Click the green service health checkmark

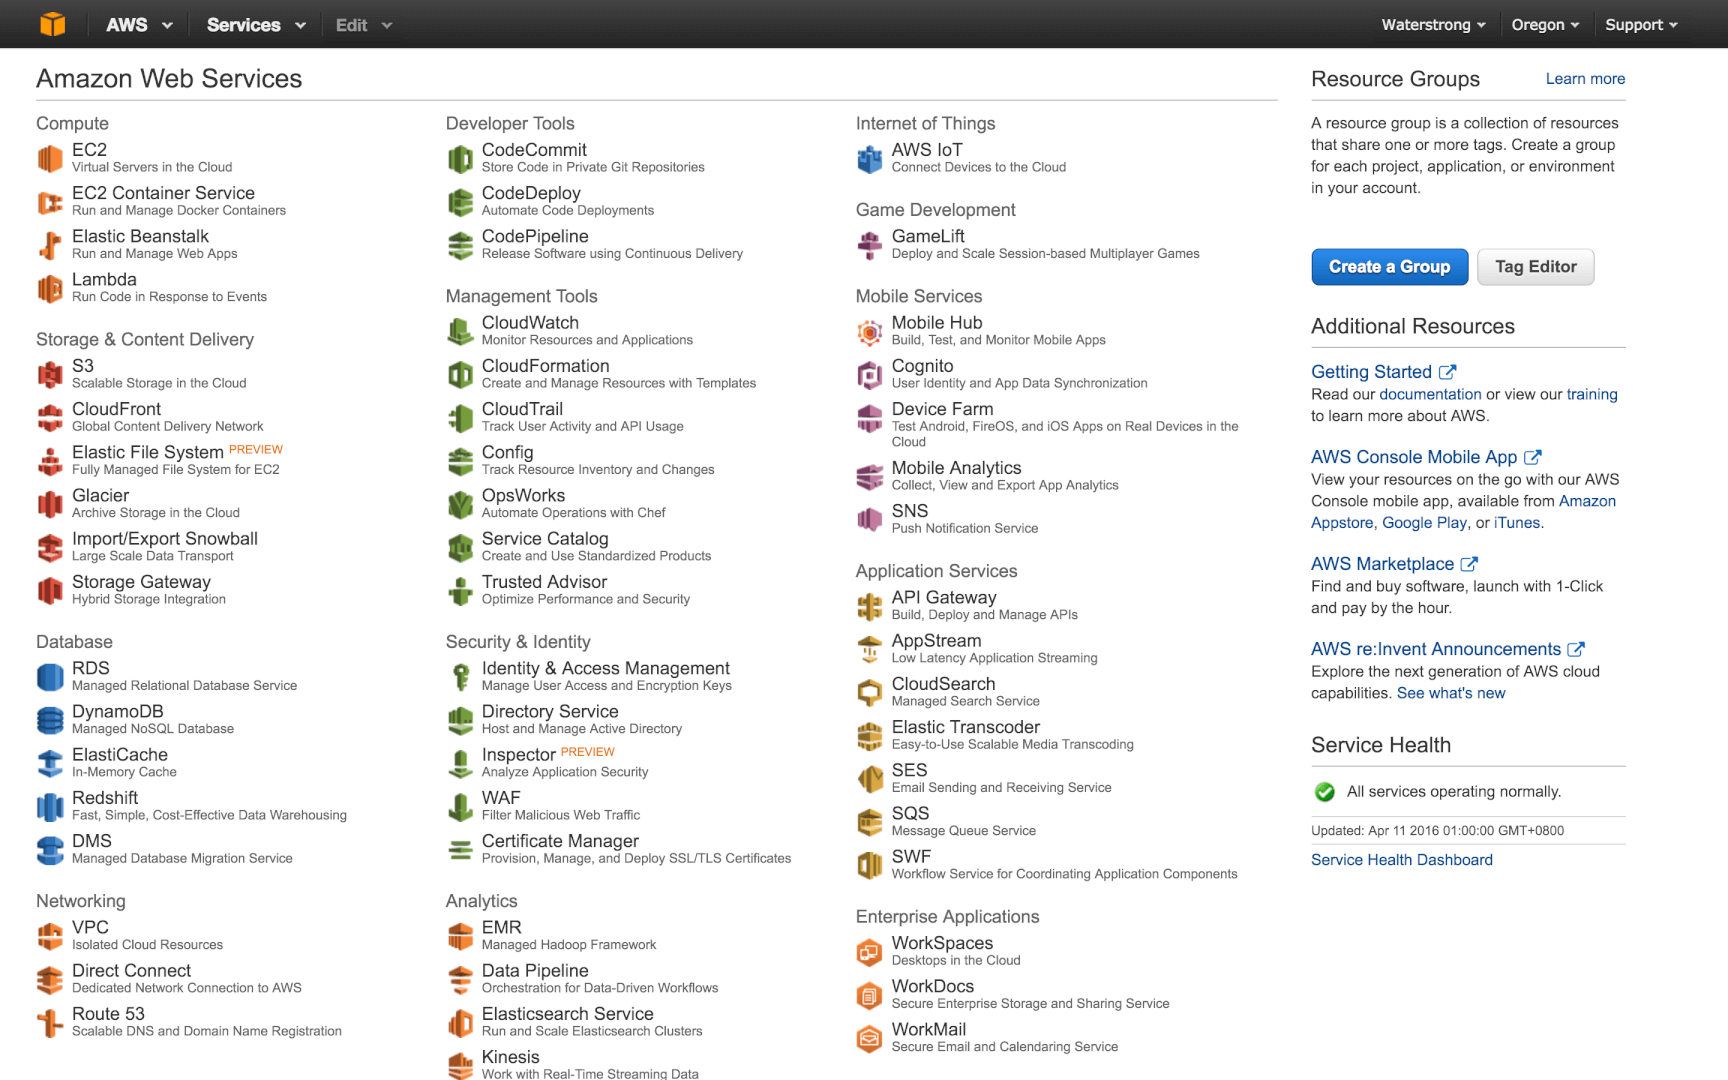(1325, 792)
